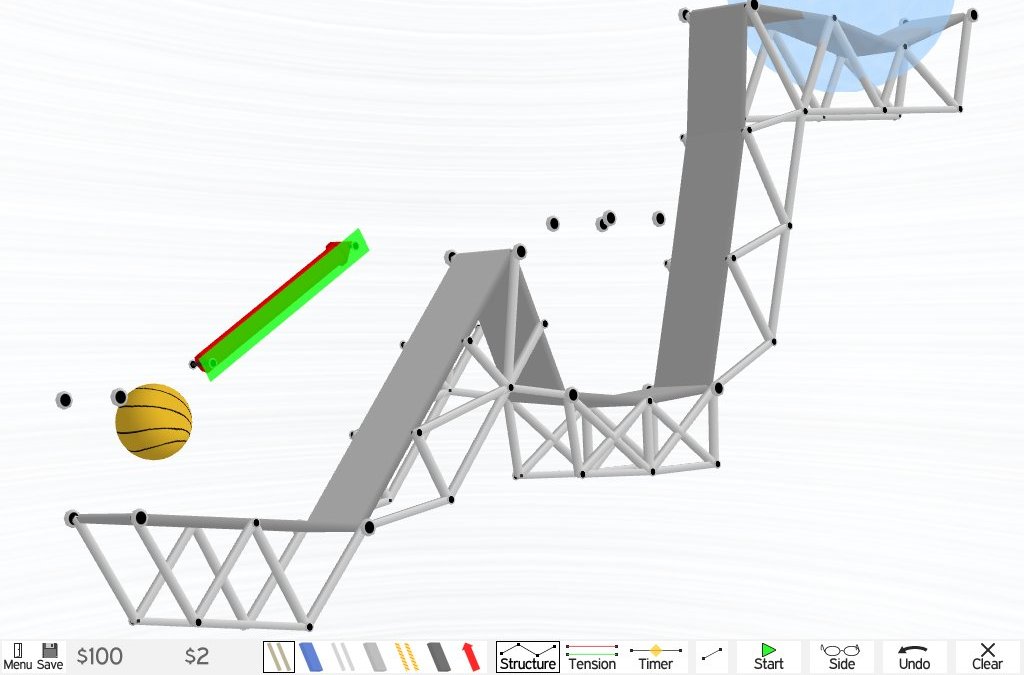Switch to Tension view mode
The height and width of the screenshot is (675, 1024).
(x=592, y=657)
